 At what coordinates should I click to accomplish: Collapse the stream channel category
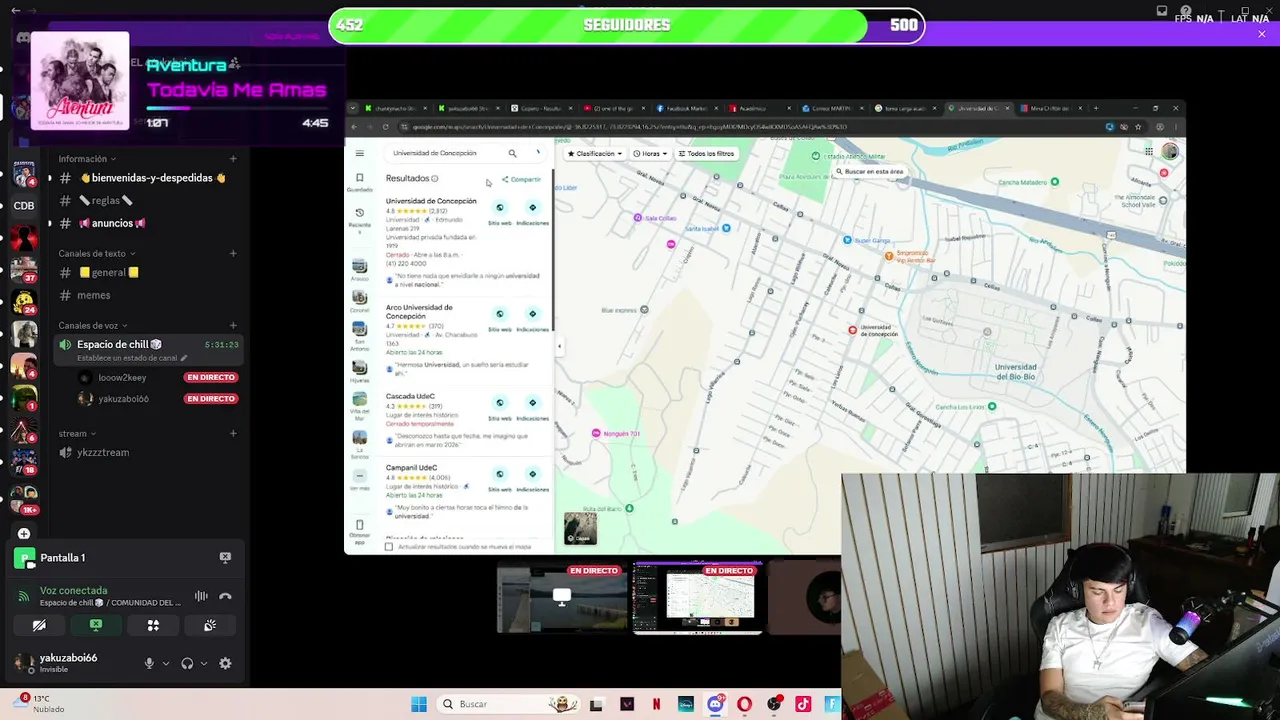tap(77, 433)
